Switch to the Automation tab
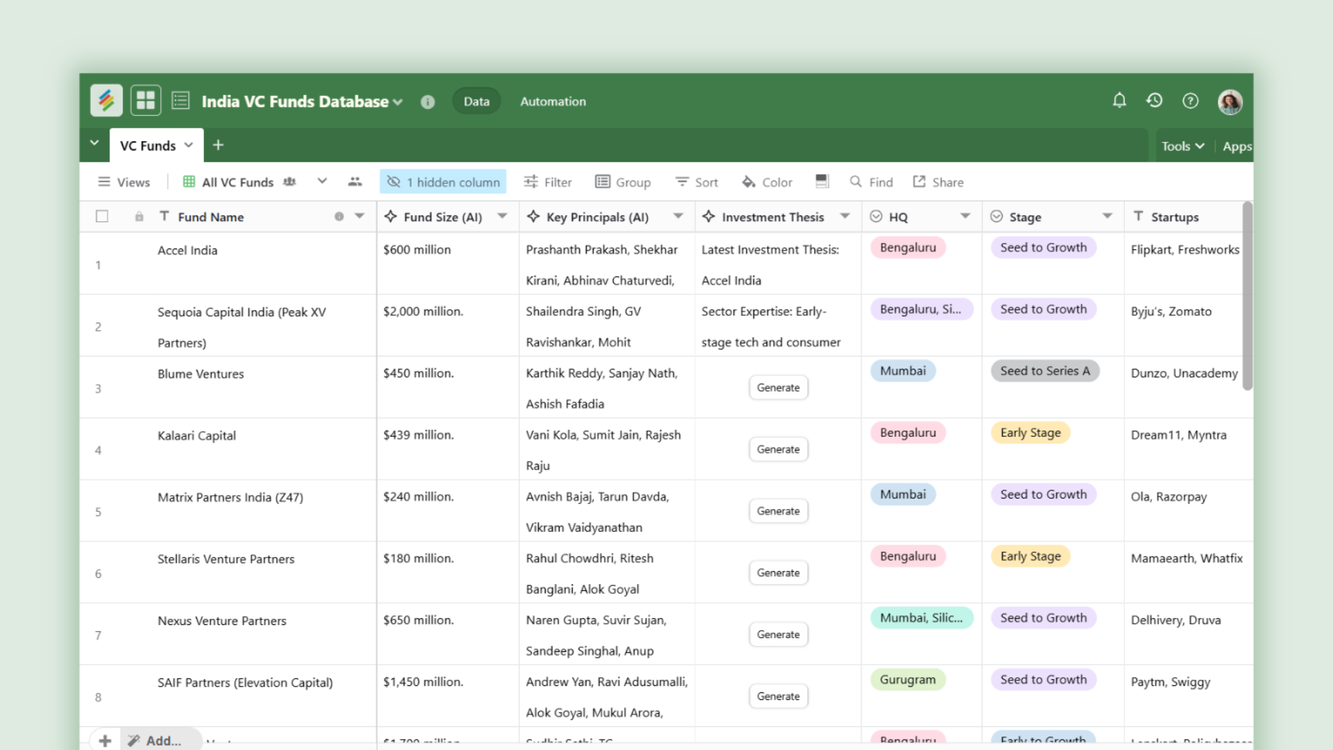 [552, 101]
